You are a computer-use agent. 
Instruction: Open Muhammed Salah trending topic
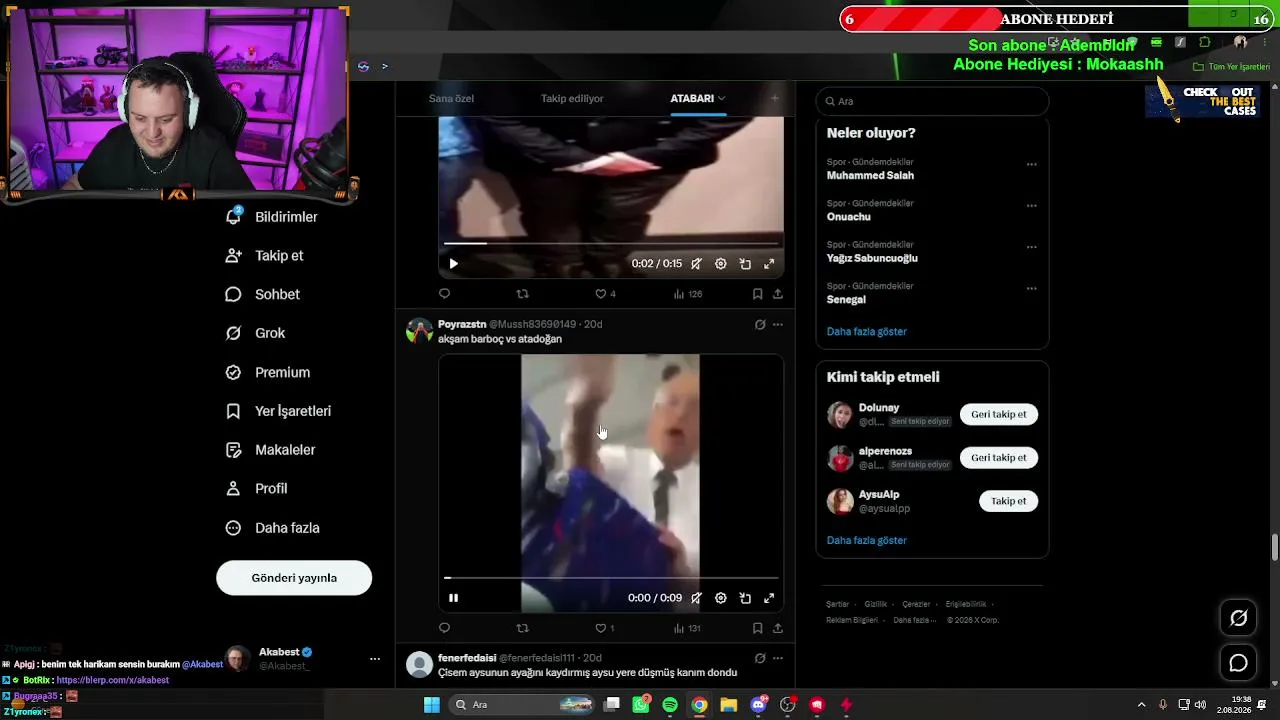(870, 175)
